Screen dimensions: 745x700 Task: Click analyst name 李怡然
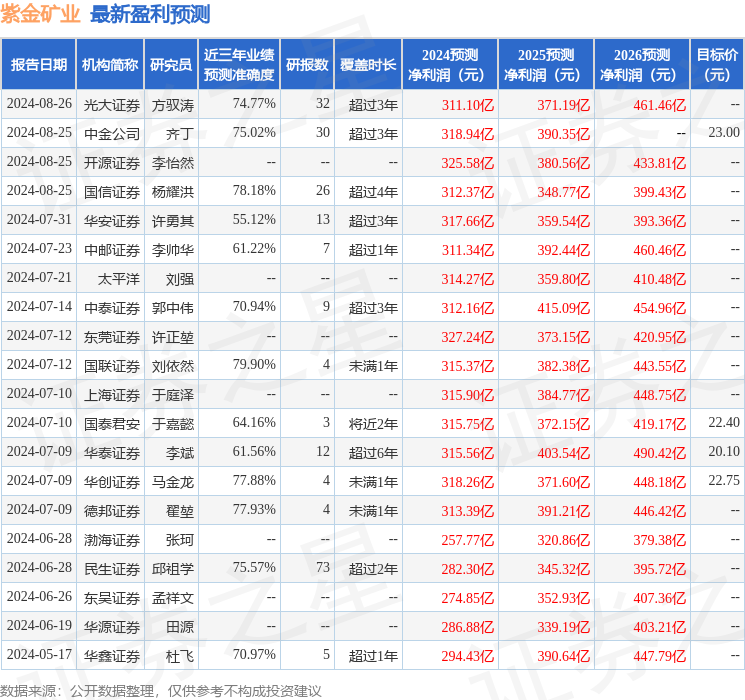pyautogui.click(x=173, y=163)
